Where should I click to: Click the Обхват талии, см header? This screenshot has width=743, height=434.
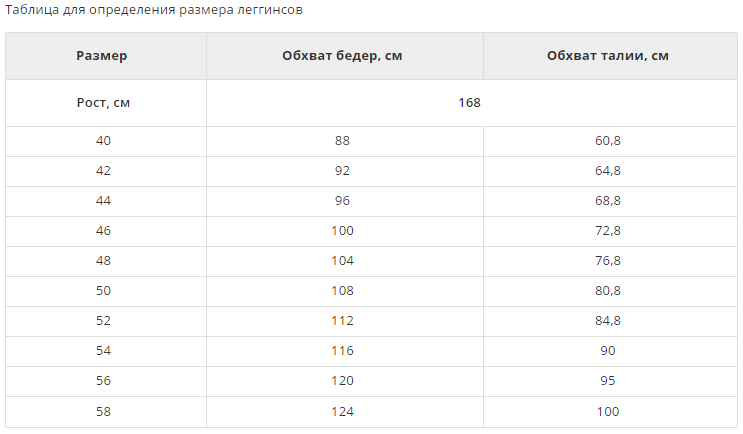click(x=608, y=56)
